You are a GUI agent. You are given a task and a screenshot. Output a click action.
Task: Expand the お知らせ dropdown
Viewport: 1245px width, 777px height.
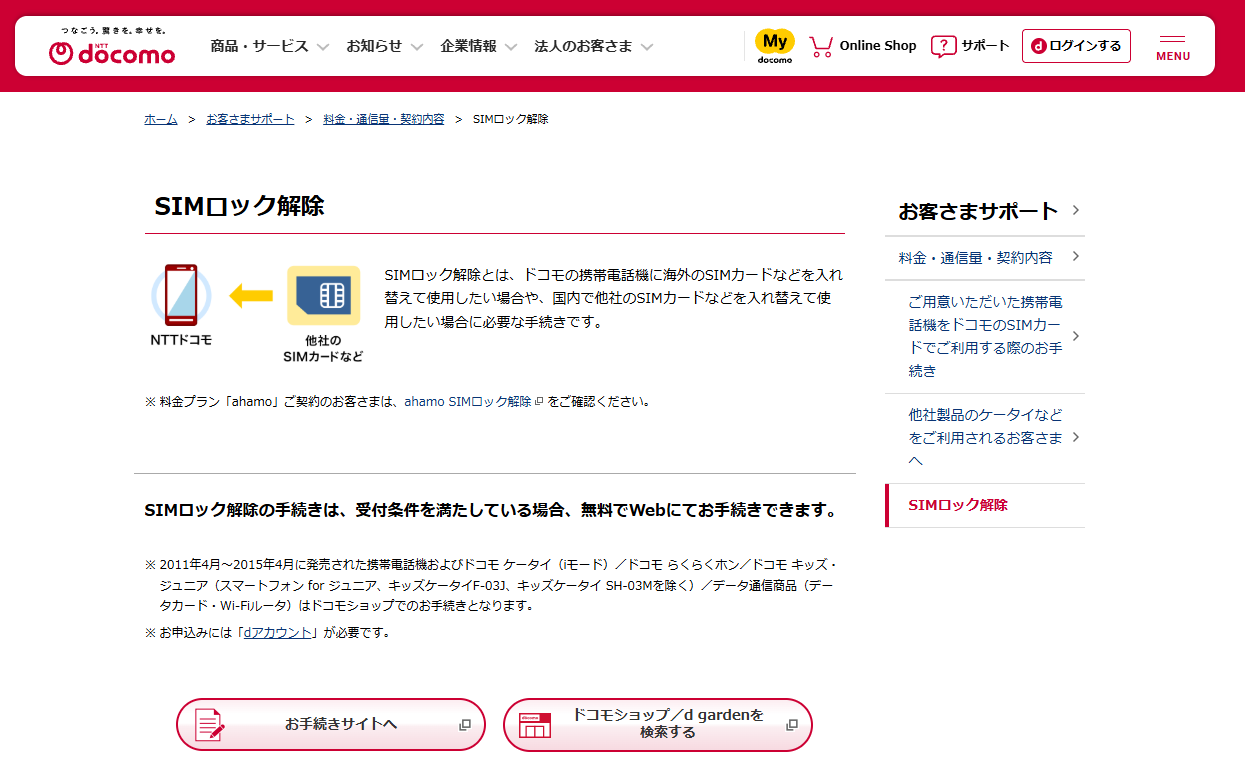click(x=417, y=47)
